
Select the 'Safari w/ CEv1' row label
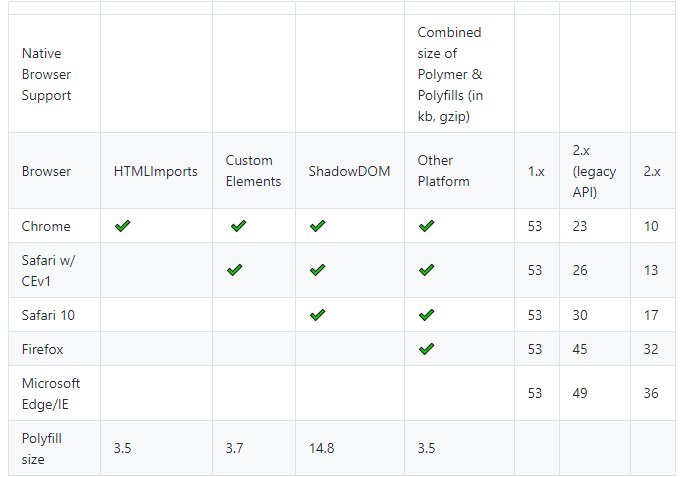[x=48, y=271]
